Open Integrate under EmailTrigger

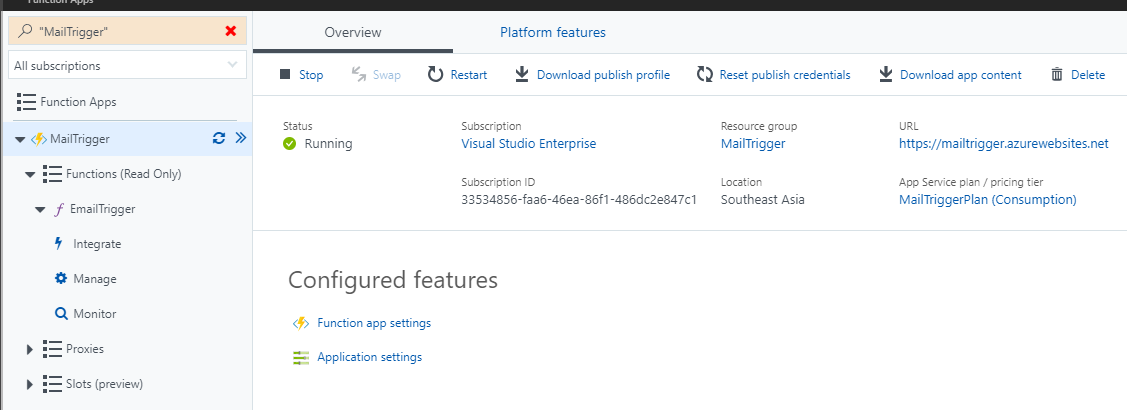click(x=97, y=244)
